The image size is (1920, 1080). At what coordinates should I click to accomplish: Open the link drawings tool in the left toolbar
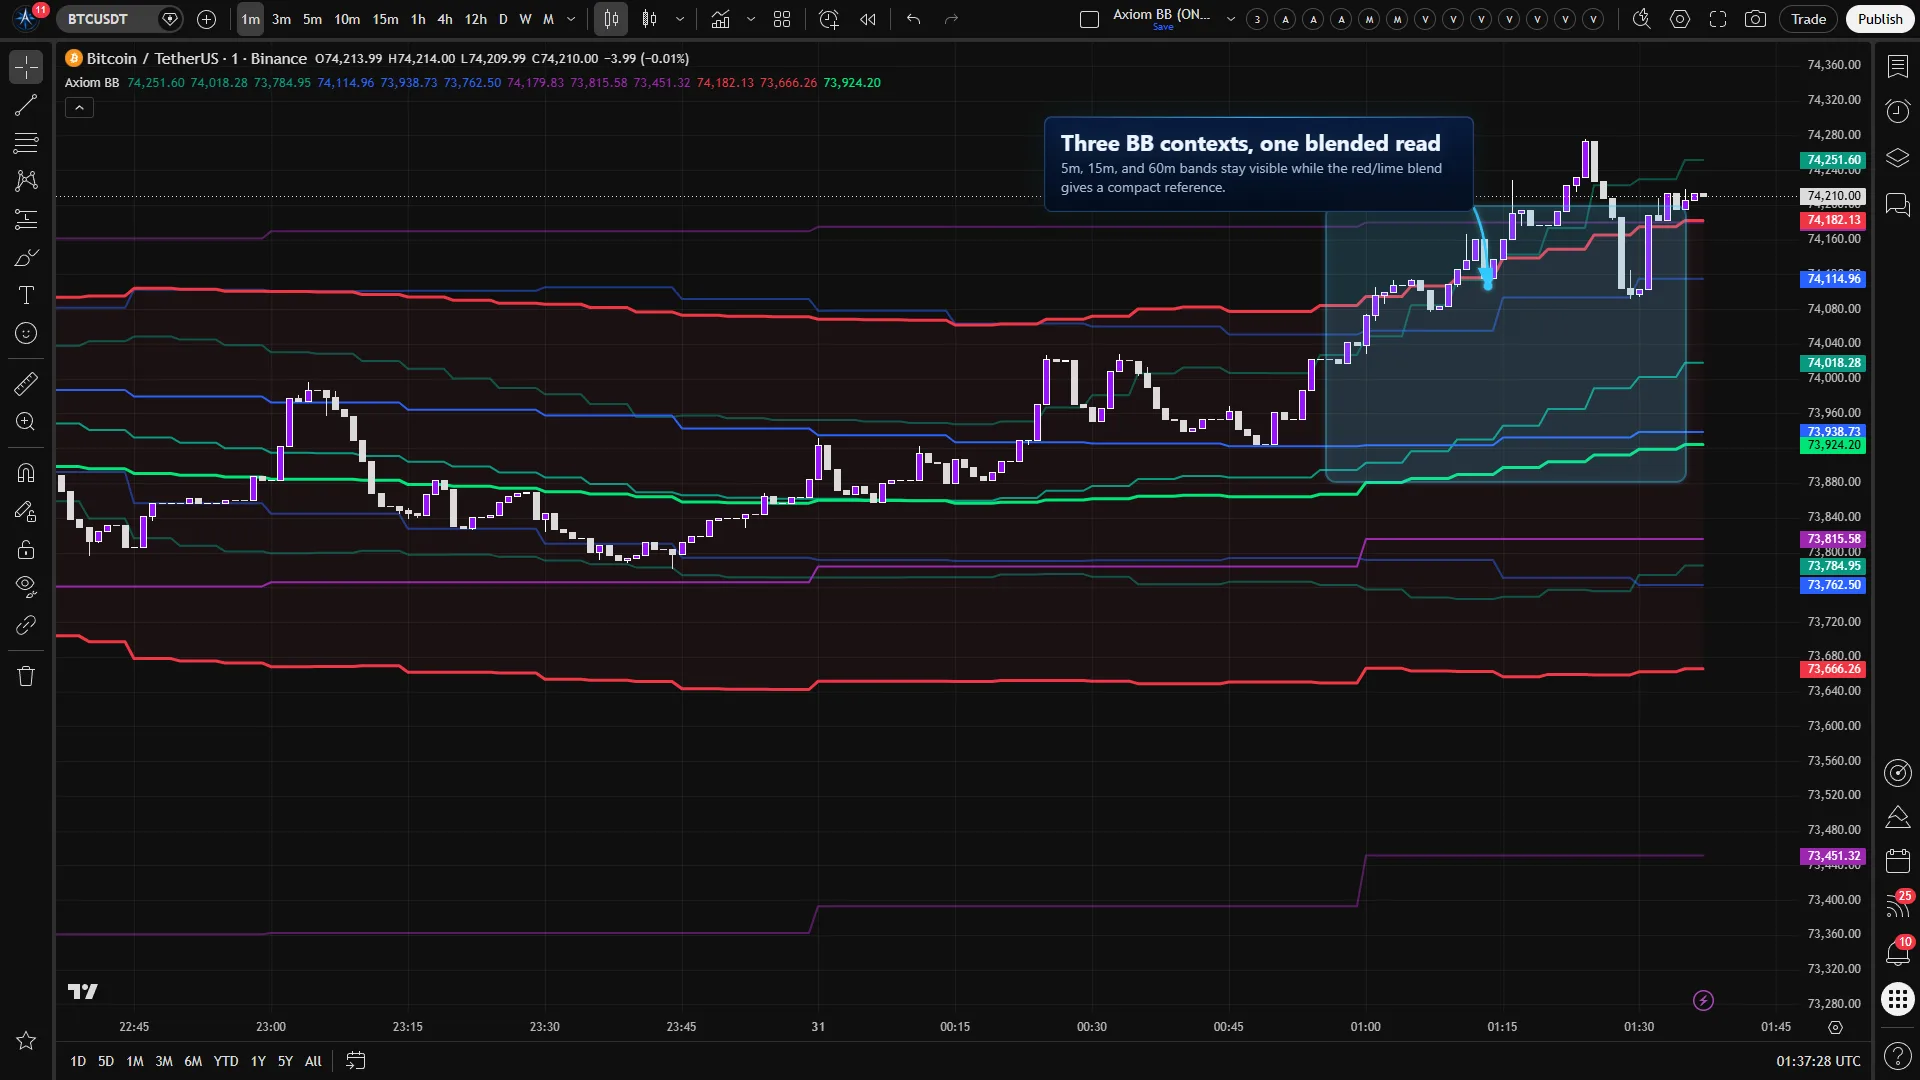click(26, 625)
